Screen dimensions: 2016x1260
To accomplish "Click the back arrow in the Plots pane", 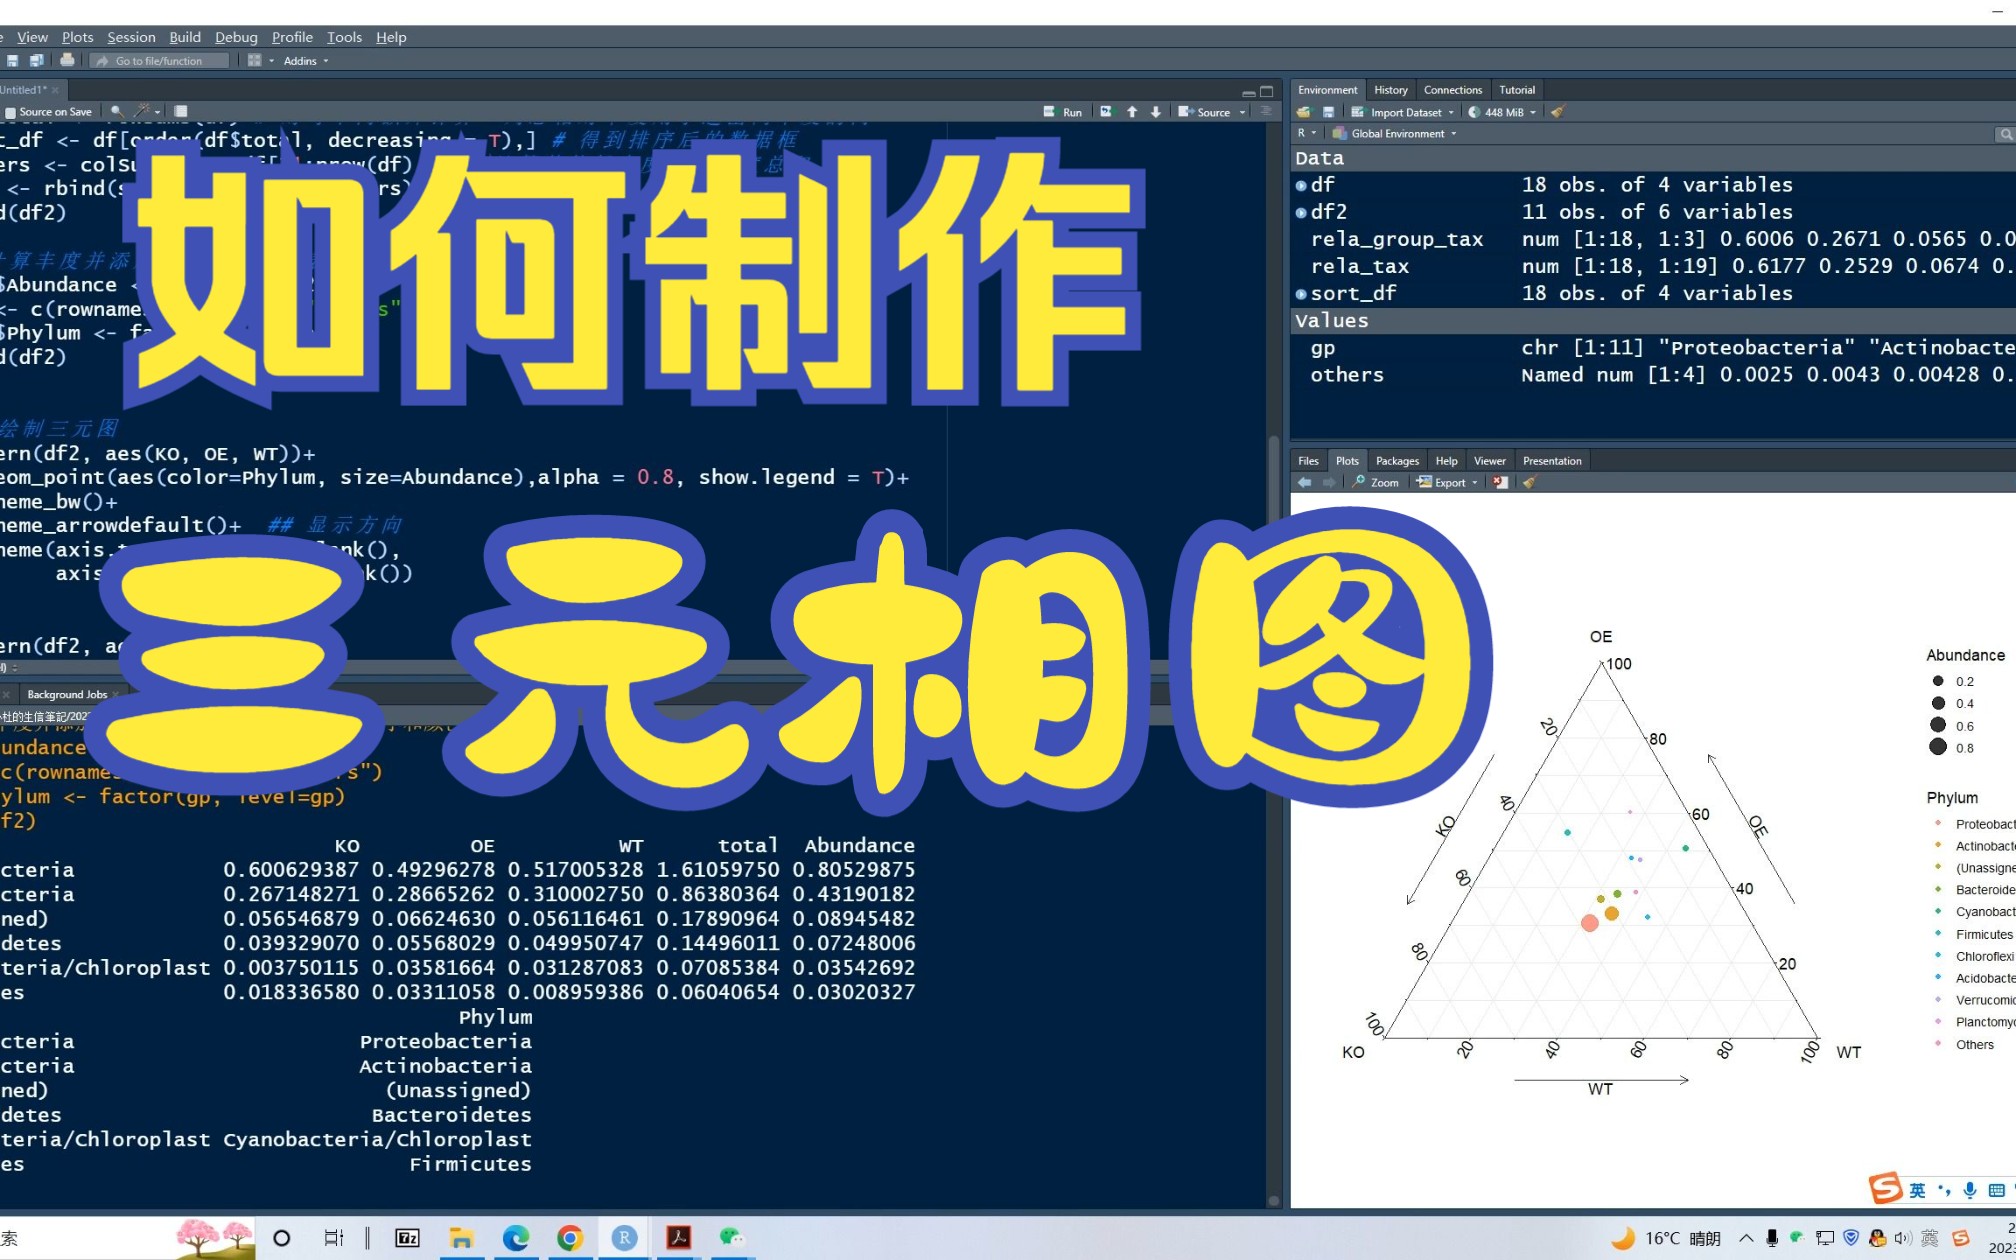I will (x=1305, y=482).
